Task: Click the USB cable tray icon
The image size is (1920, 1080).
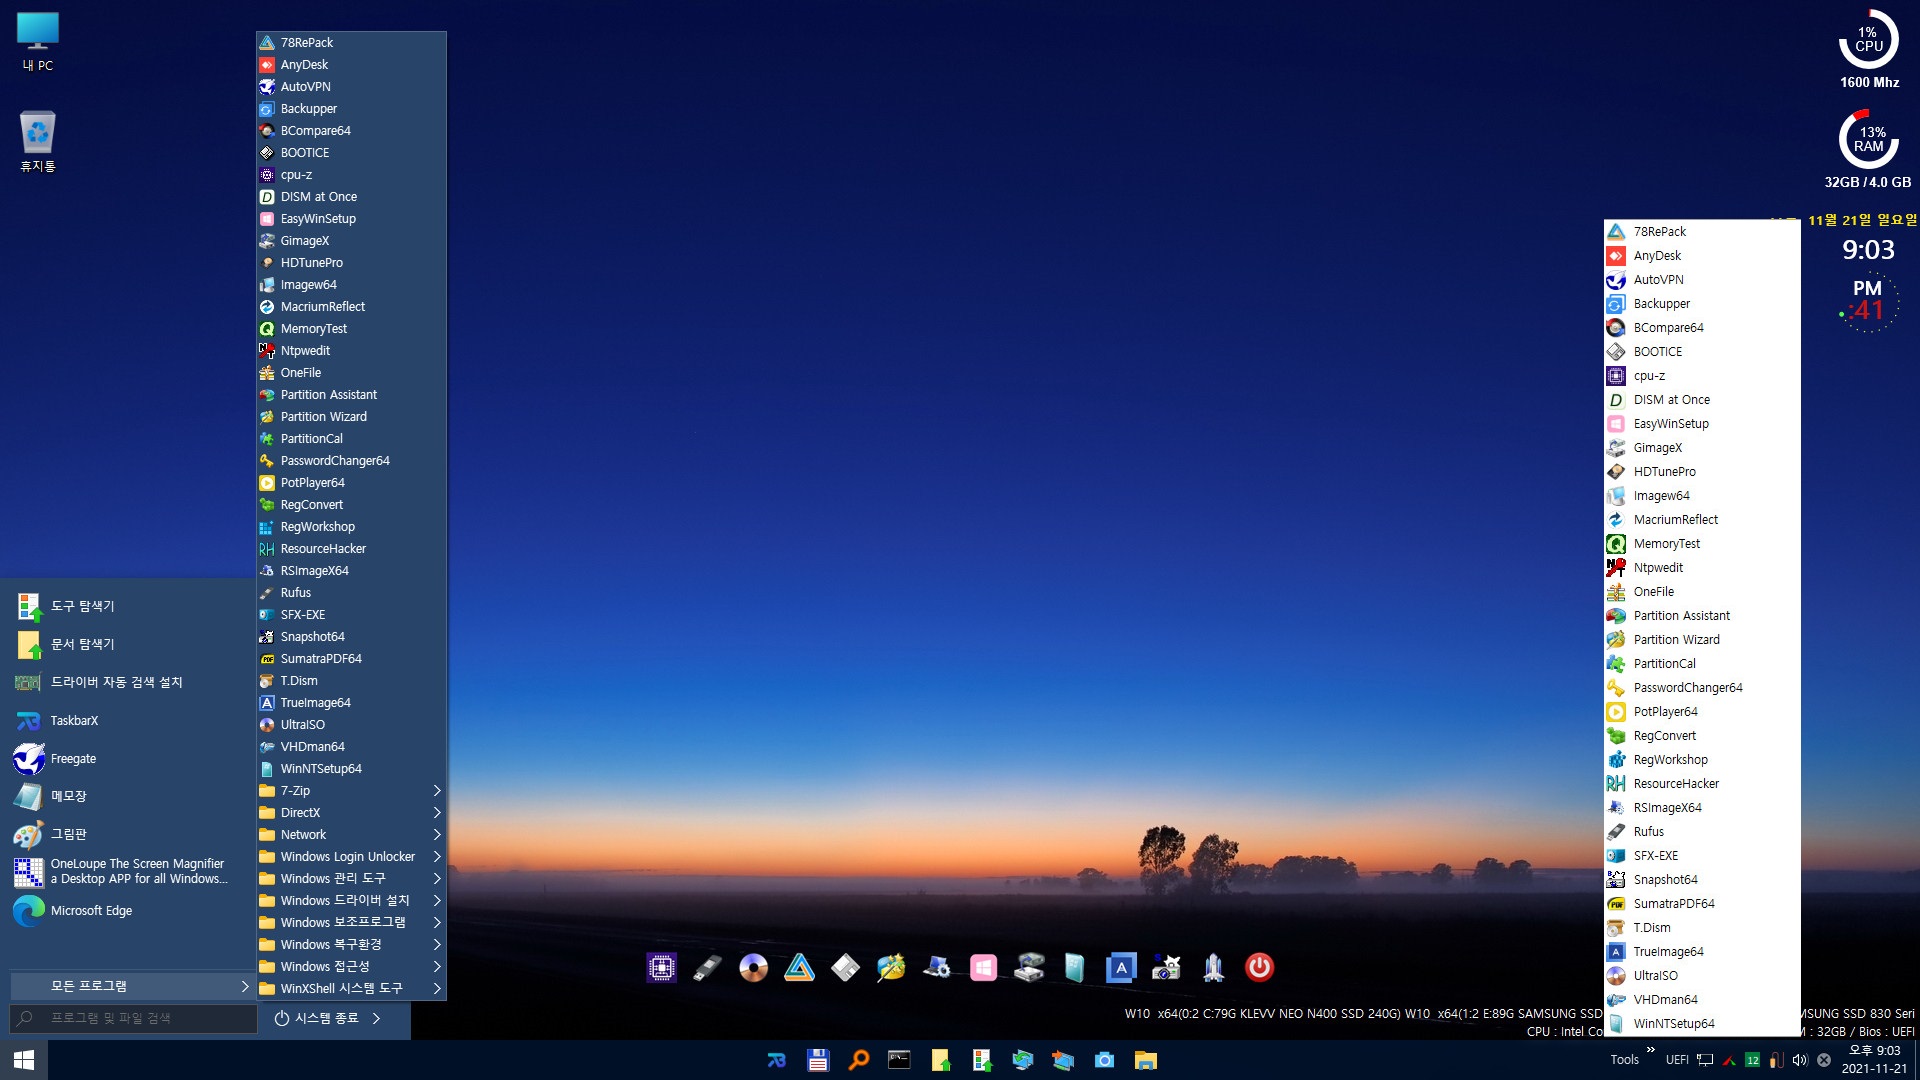Action: (1776, 1060)
